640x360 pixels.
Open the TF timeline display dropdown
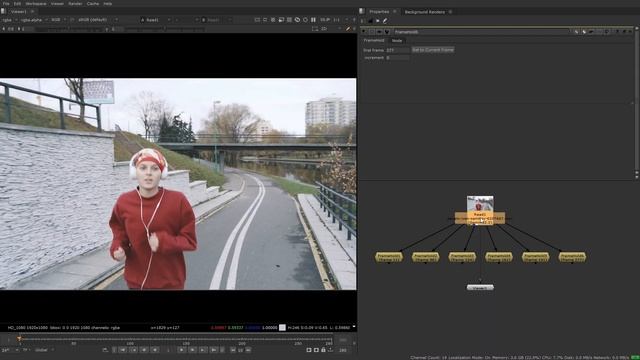tap(26, 350)
